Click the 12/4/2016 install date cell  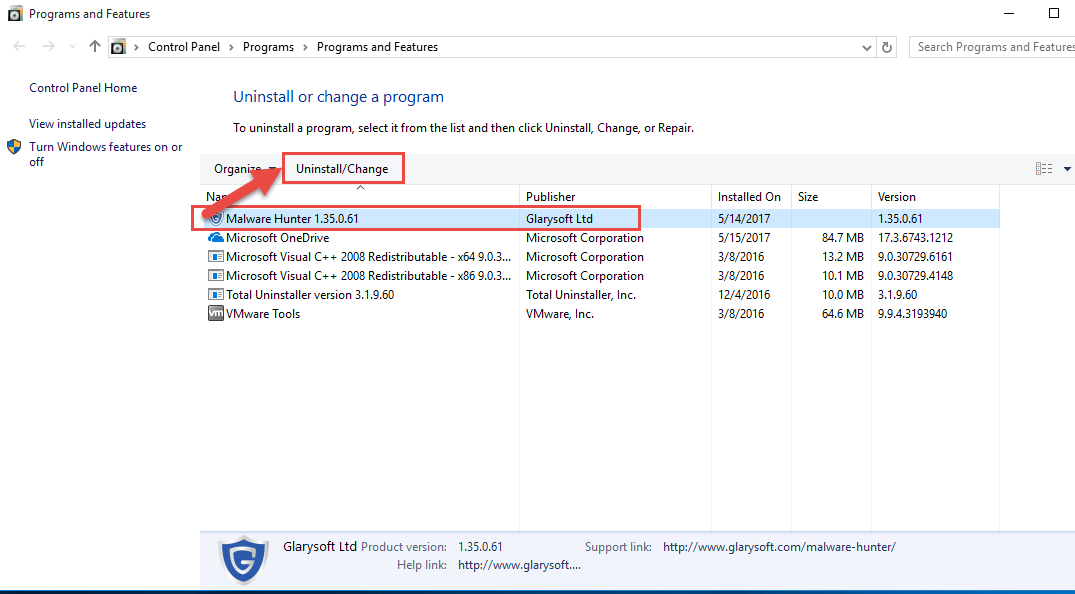[x=743, y=295]
